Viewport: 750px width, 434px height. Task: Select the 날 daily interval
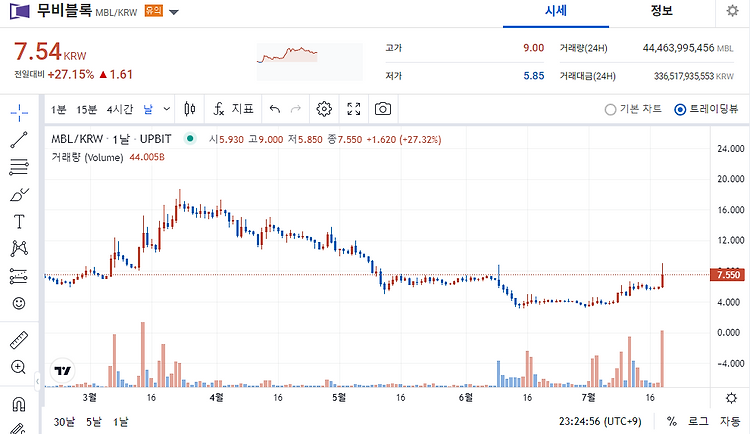coord(148,110)
